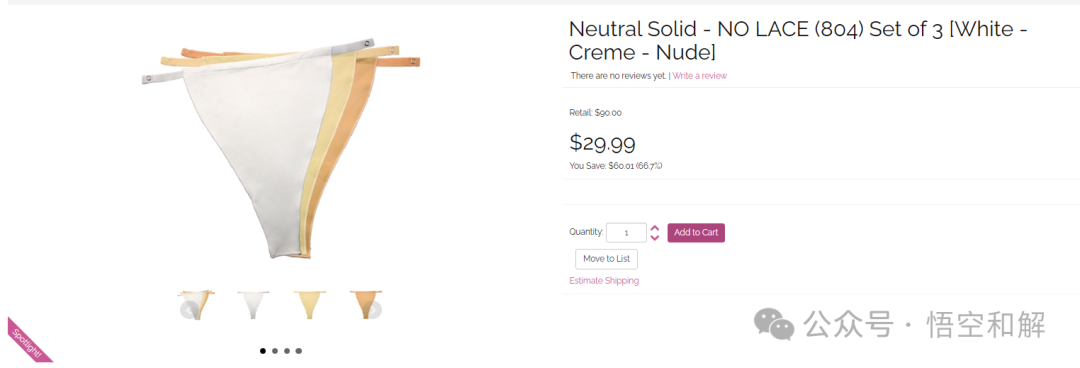Viewport: 1080px width, 368px height.
Task: Select the fourth carousel pagination dot
Action: [x=298, y=351]
